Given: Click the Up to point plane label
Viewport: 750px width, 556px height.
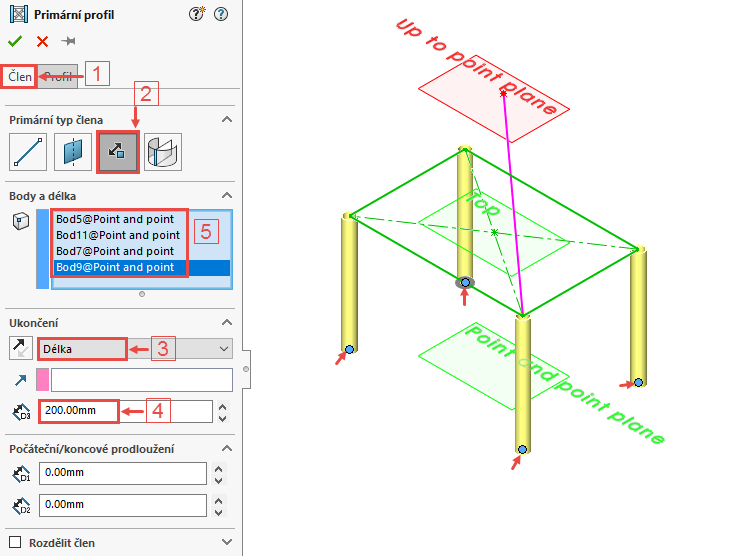Looking at the screenshot, I should pyautogui.click(x=476, y=67).
